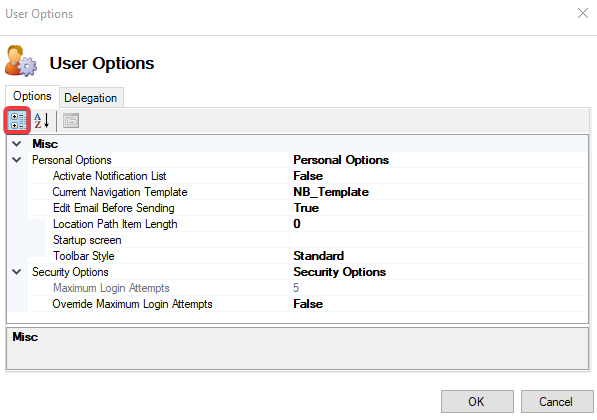Select the Current Navigation Template value NB_Template
The image size is (597, 420).
coord(439,192)
